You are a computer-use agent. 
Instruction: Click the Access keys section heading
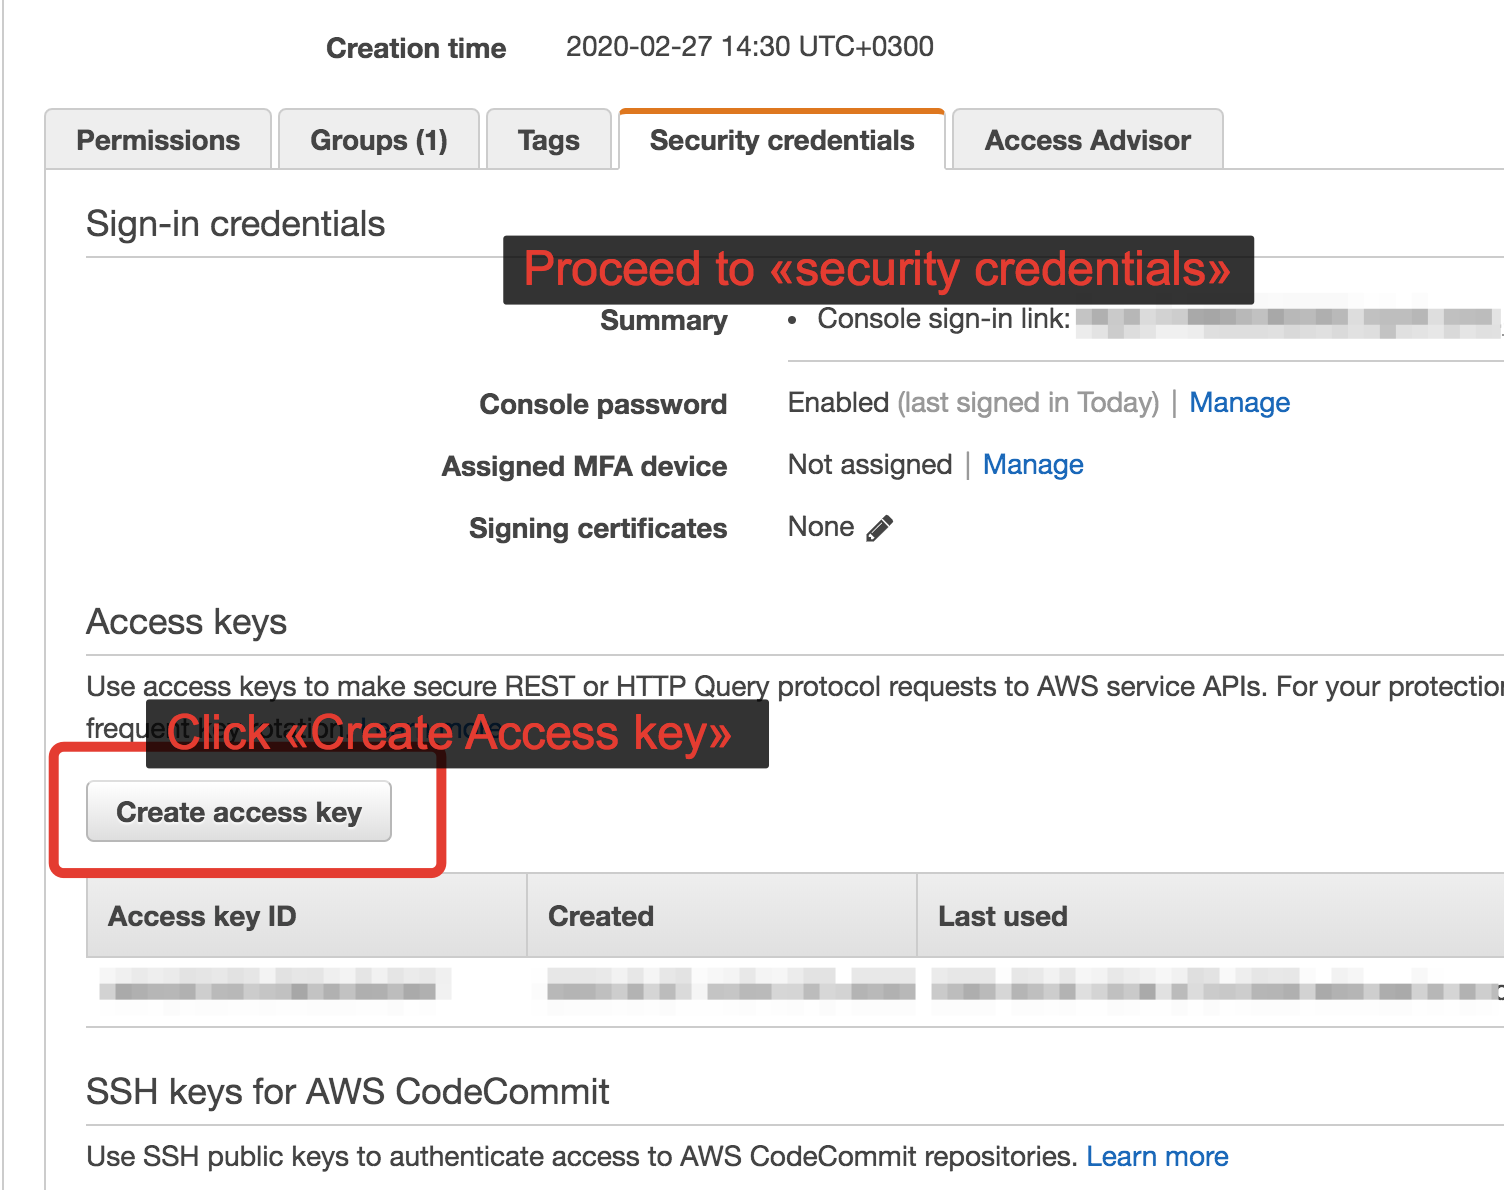[187, 622]
